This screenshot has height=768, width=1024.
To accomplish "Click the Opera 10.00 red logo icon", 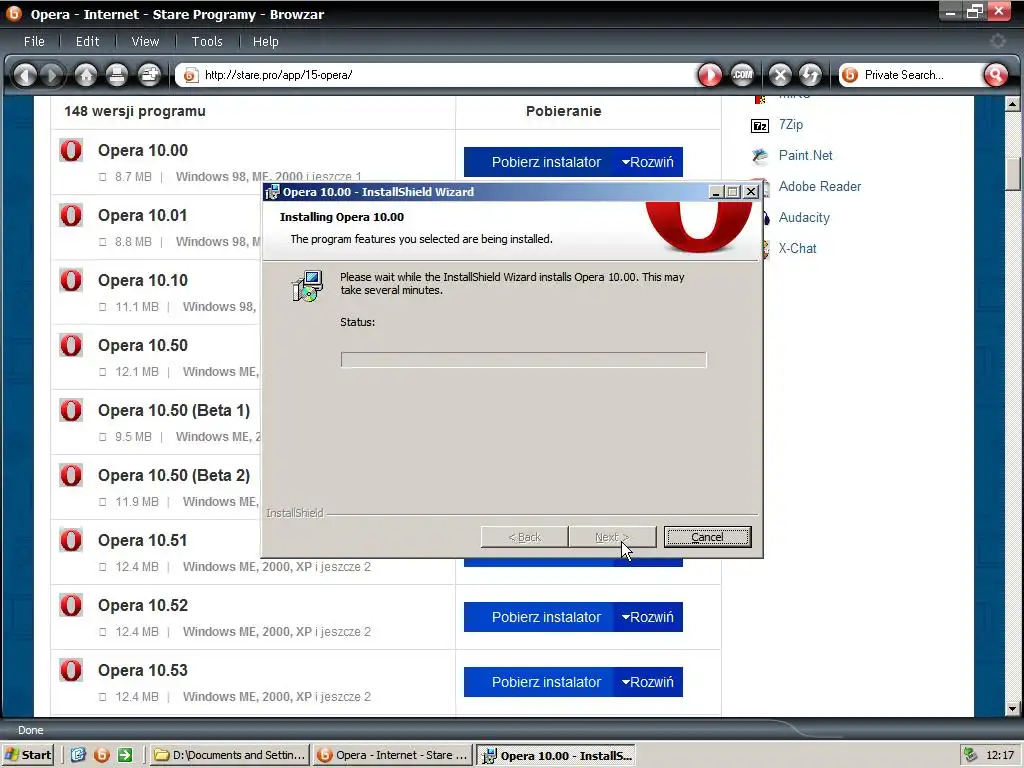I will 71,150.
